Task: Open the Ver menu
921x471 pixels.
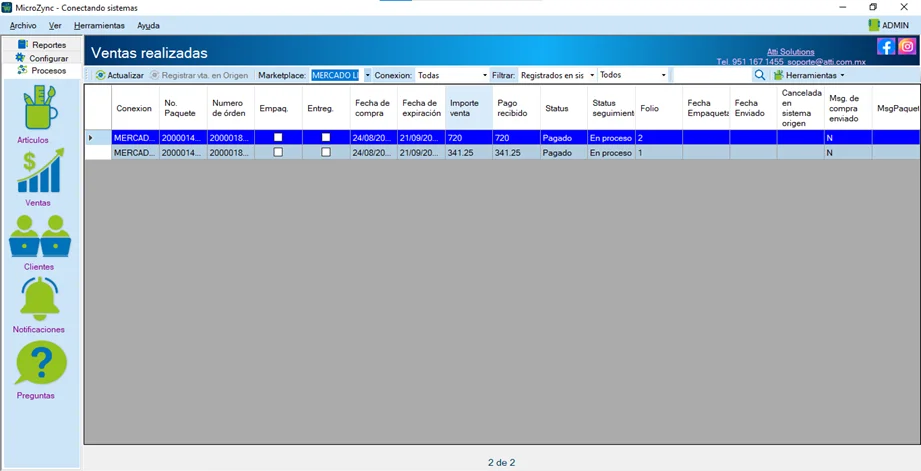Action: [x=55, y=26]
